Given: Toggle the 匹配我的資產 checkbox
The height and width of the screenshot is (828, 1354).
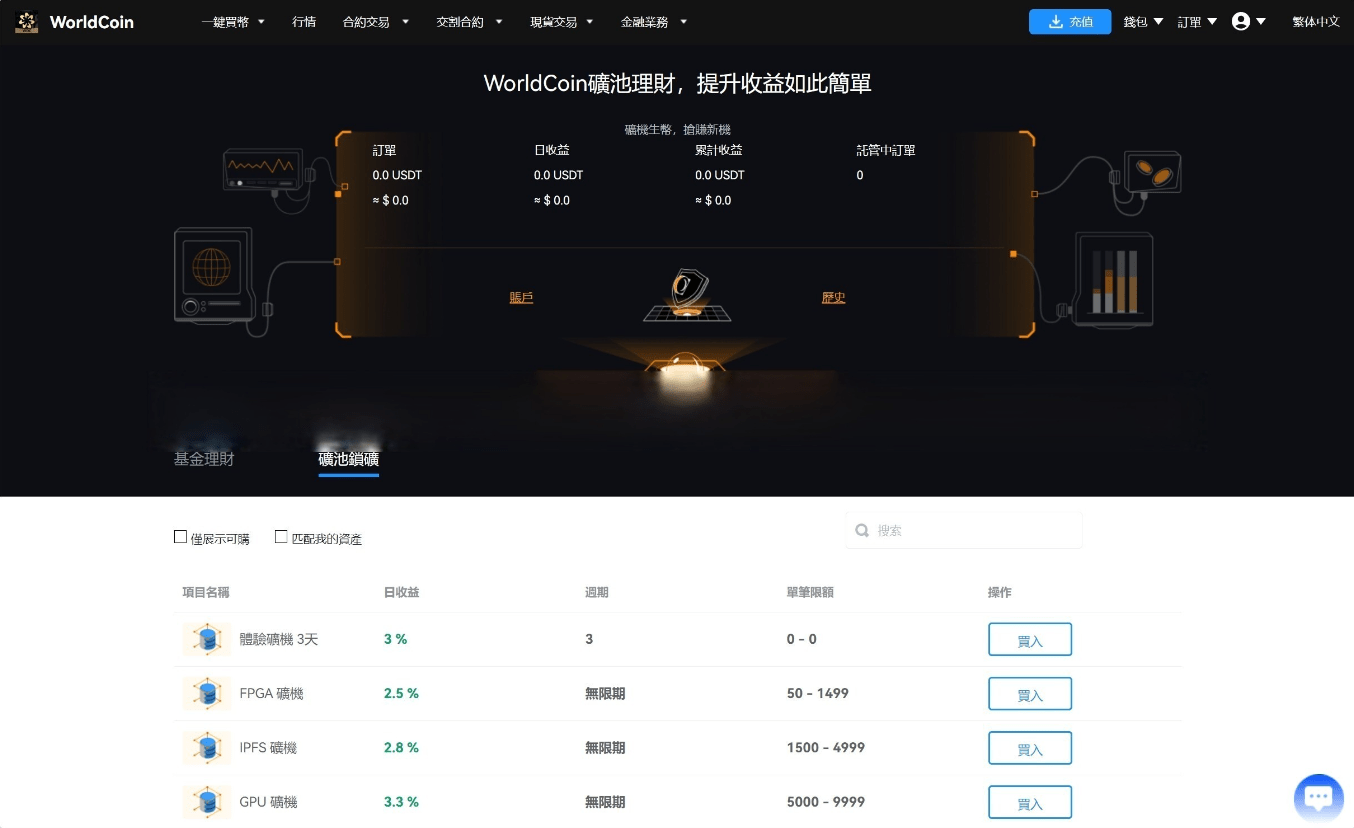Looking at the screenshot, I should (x=281, y=537).
